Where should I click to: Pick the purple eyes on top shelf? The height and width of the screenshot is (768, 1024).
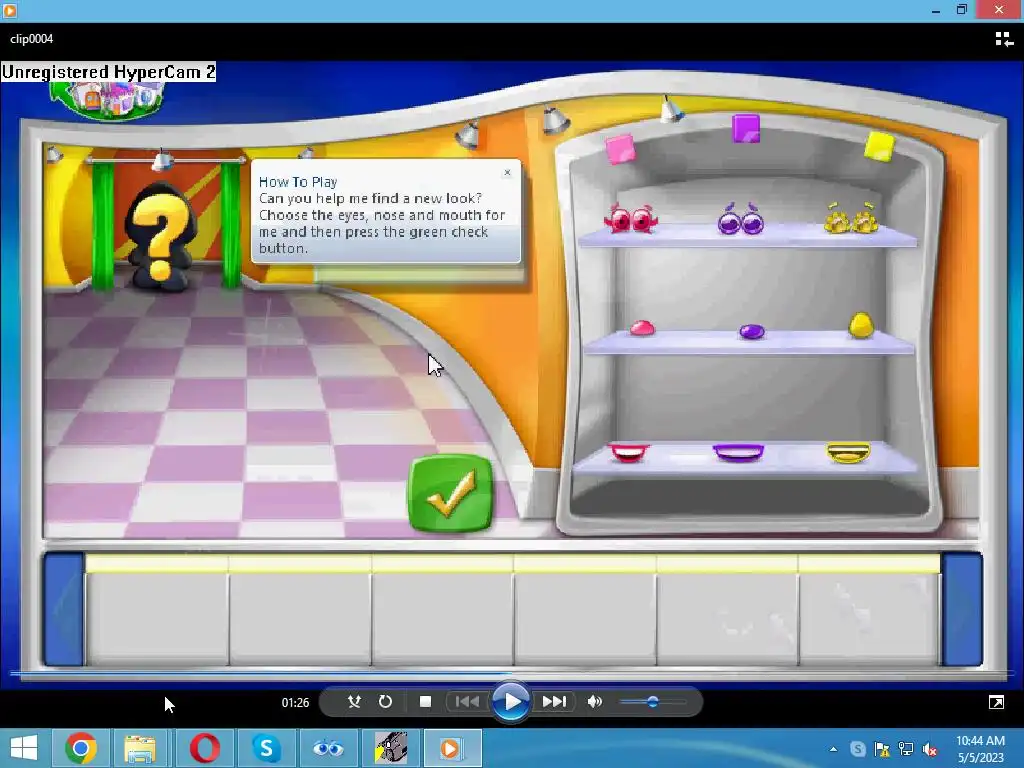741,219
